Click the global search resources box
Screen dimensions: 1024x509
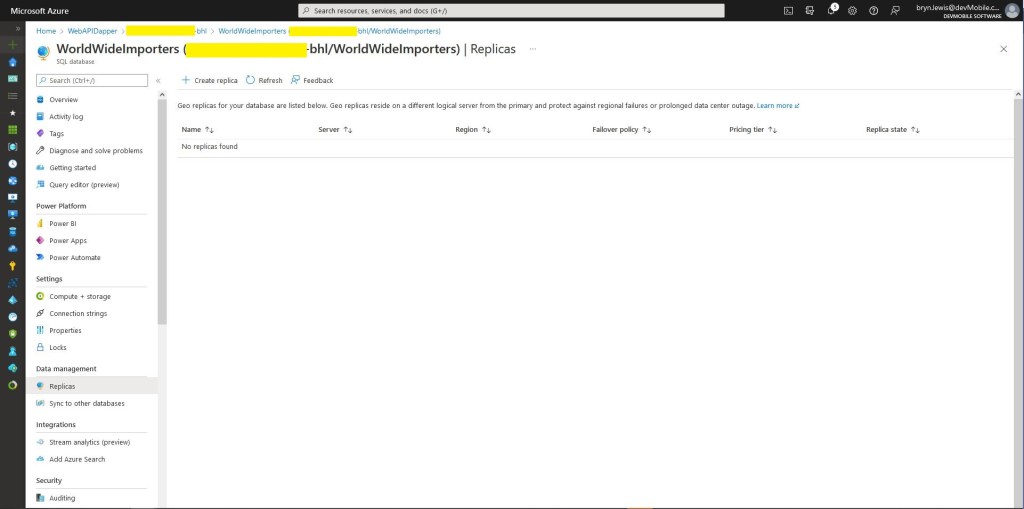[511, 10]
